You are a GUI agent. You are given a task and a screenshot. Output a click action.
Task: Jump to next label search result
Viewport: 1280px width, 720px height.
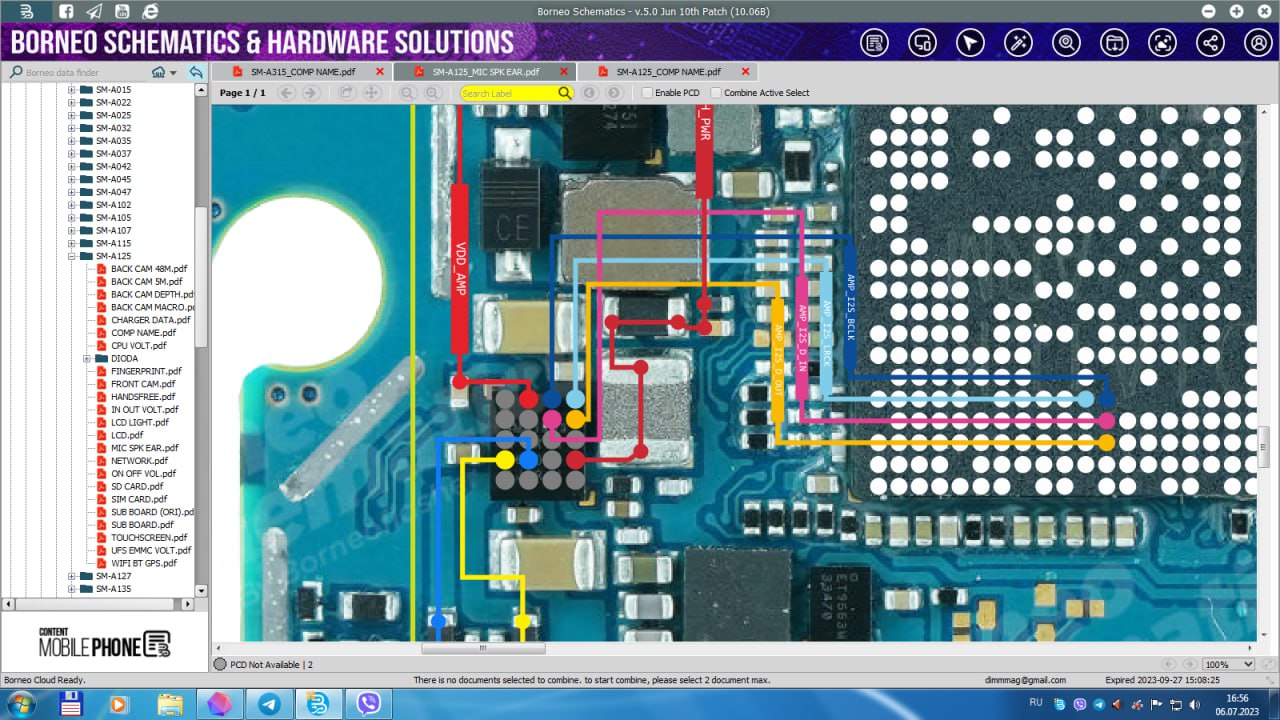pyautogui.click(x=614, y=93)
